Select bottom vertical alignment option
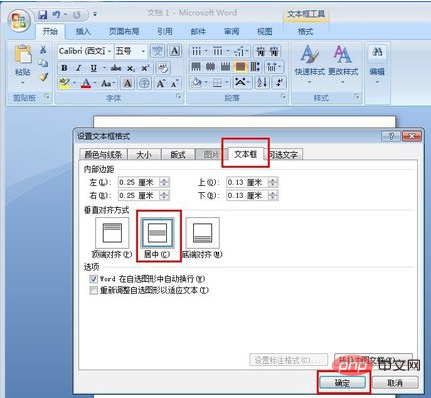 point(202,233)
